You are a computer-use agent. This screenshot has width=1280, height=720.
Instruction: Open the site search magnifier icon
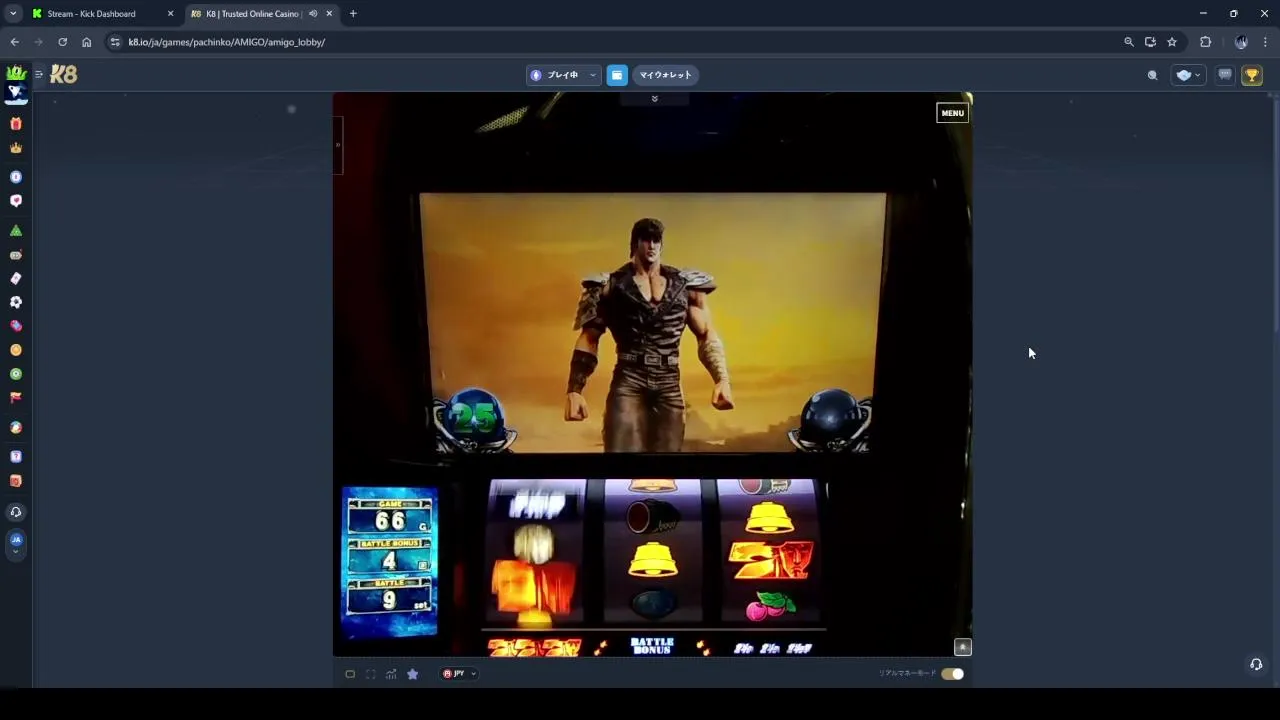[x=1152, y=75]
